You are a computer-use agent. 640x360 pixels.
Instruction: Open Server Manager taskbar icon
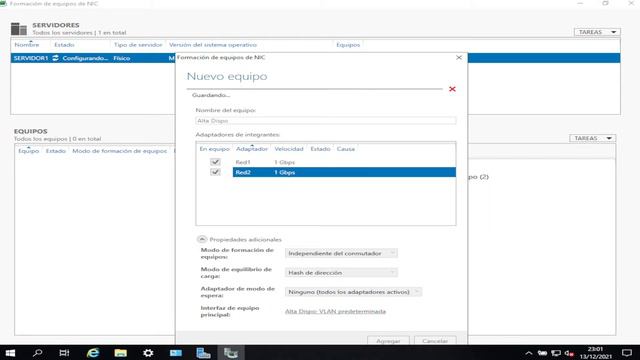click(203, 353)
